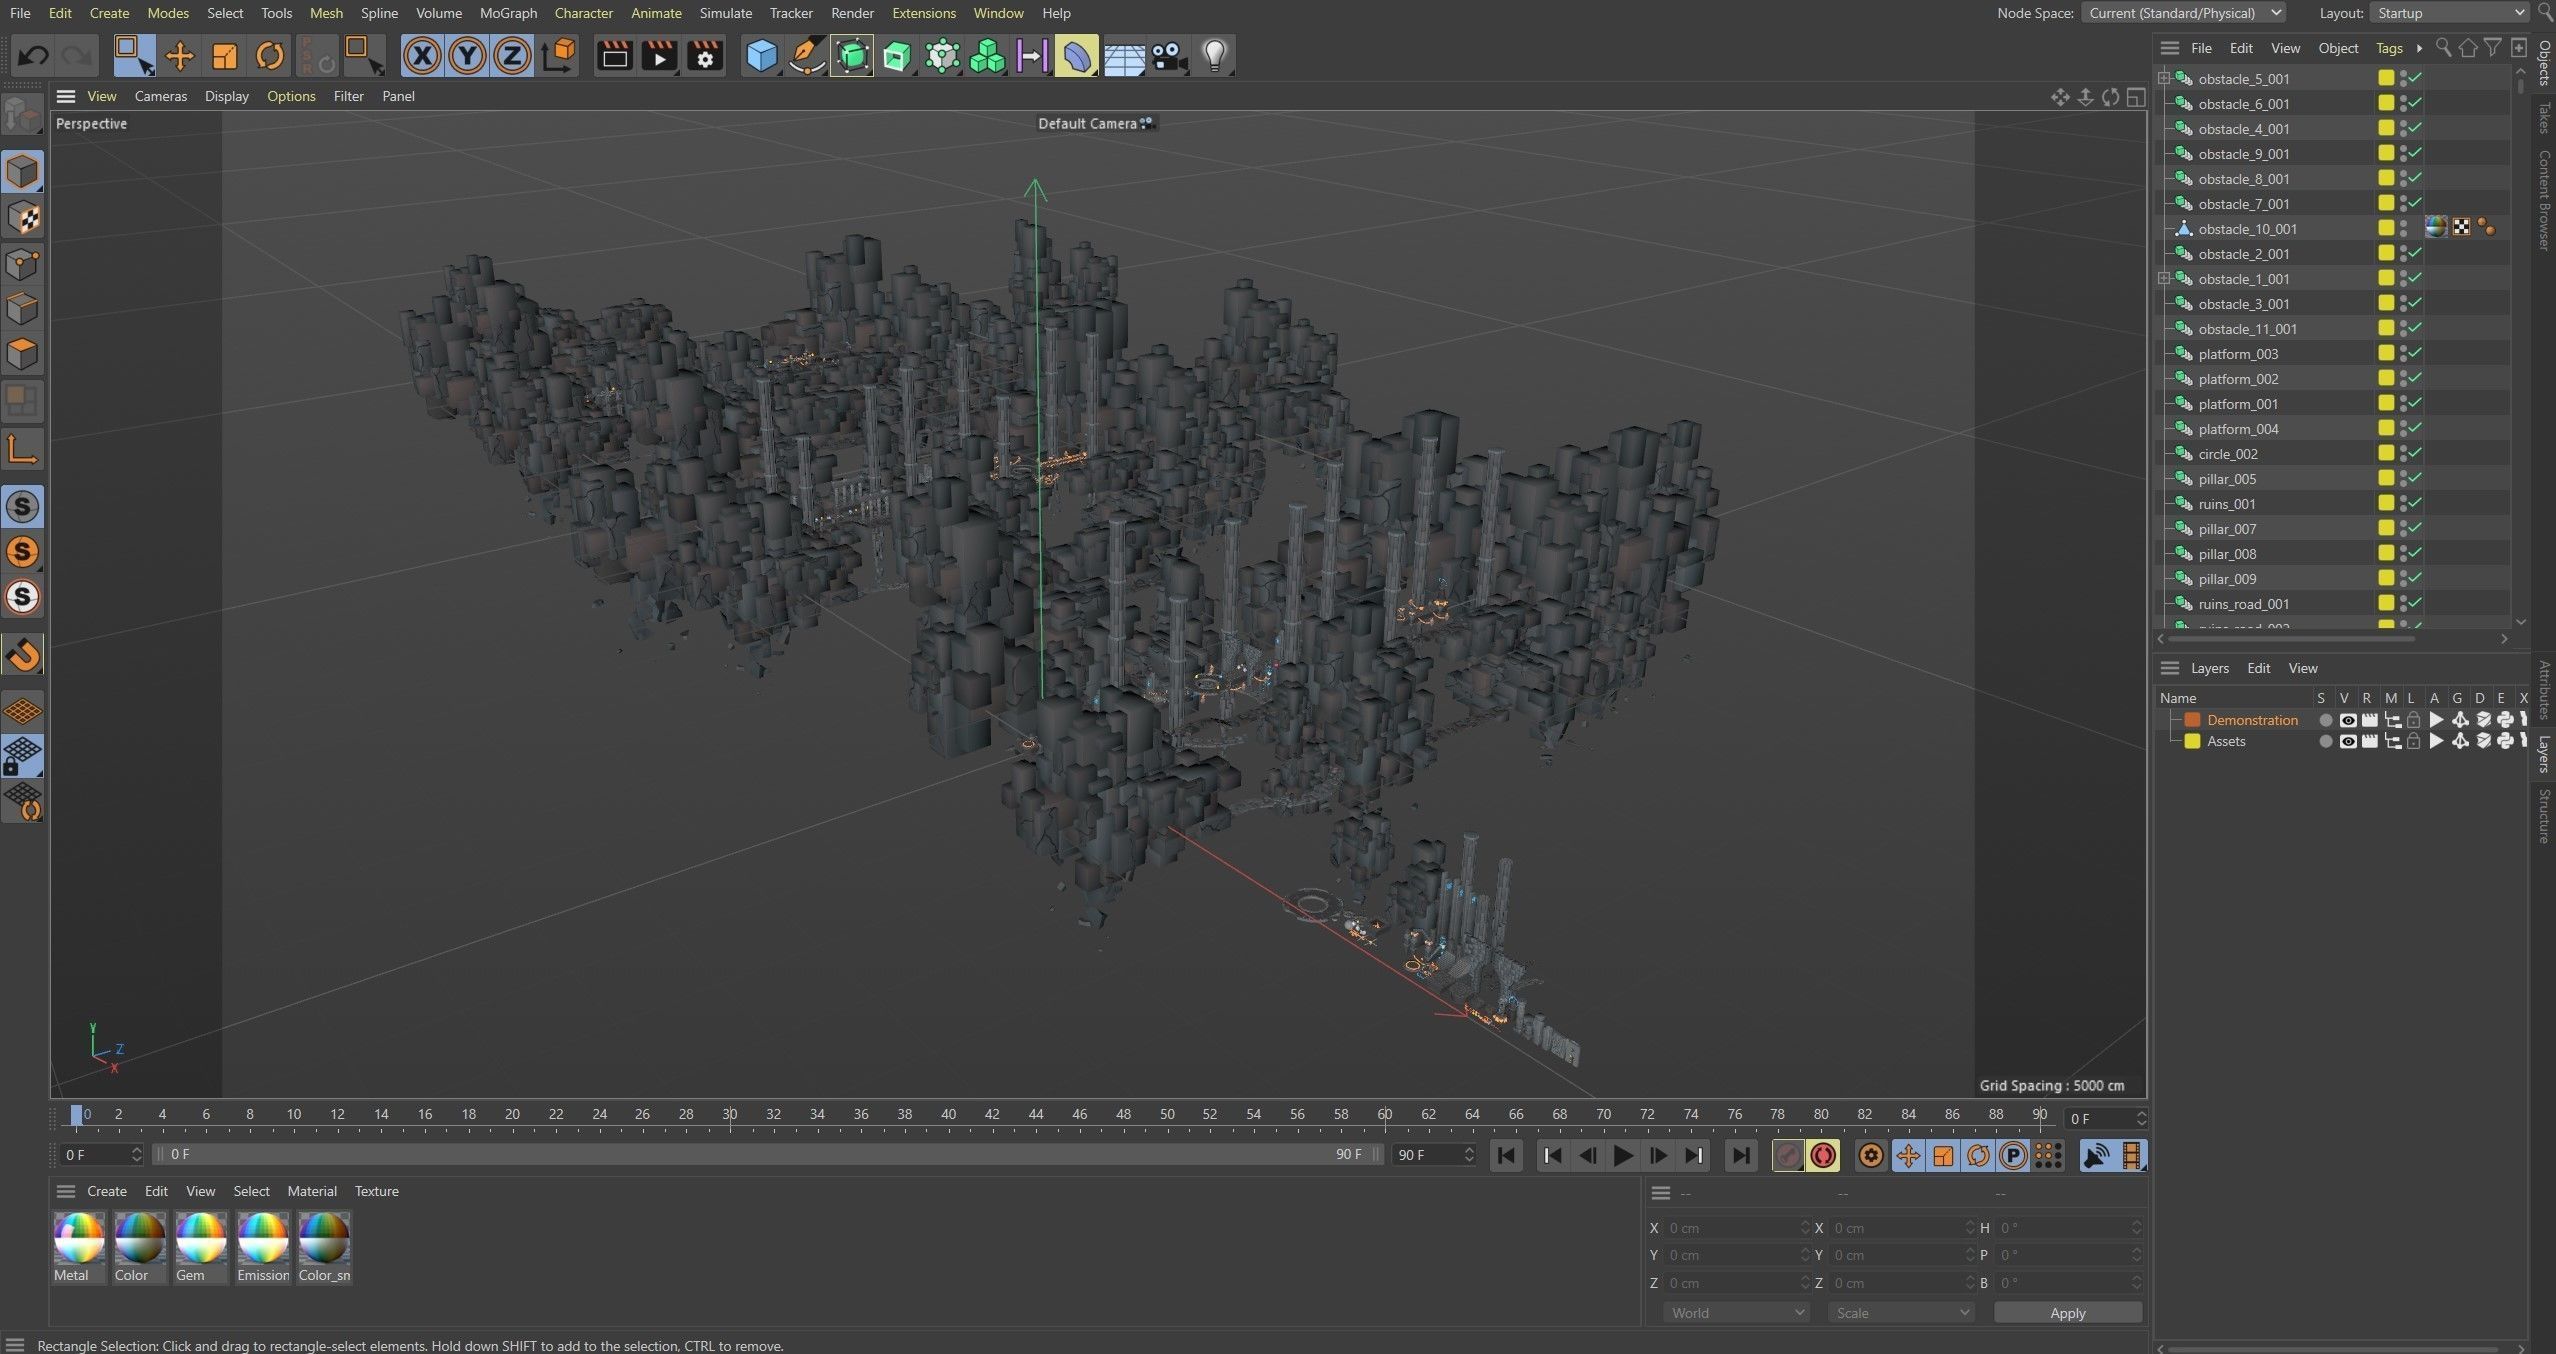Go to end of animation
2556x1354 pixels.
coord(1740,1156)
